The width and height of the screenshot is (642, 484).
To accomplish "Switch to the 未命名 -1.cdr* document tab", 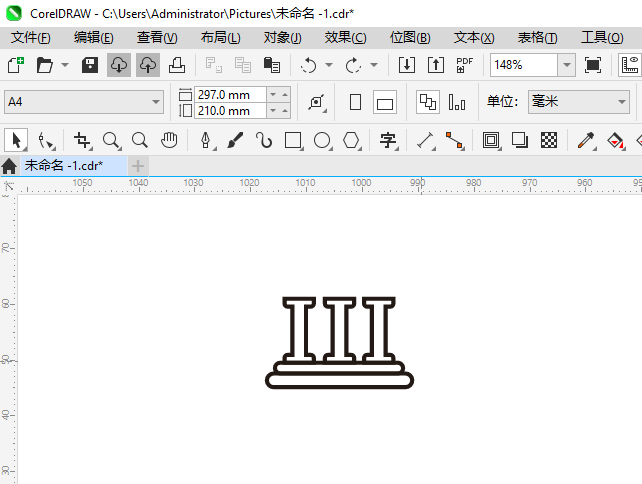I will pos(74,166).
